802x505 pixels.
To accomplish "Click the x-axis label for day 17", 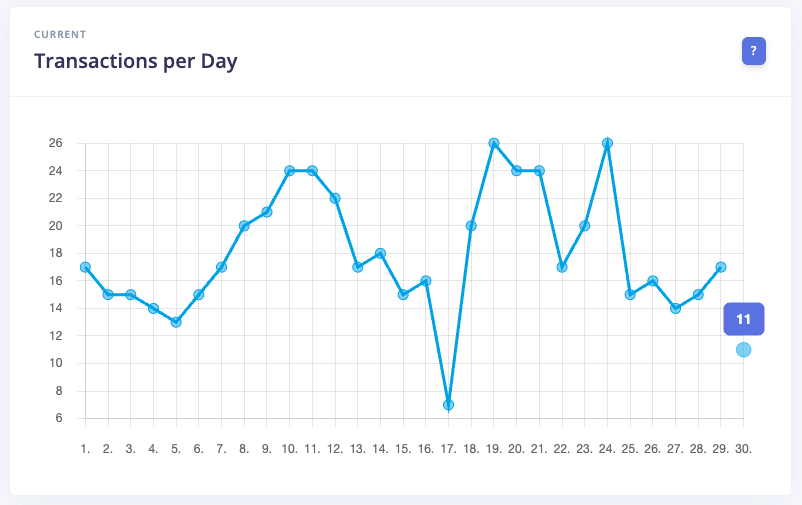I will [x=446, y=449].
